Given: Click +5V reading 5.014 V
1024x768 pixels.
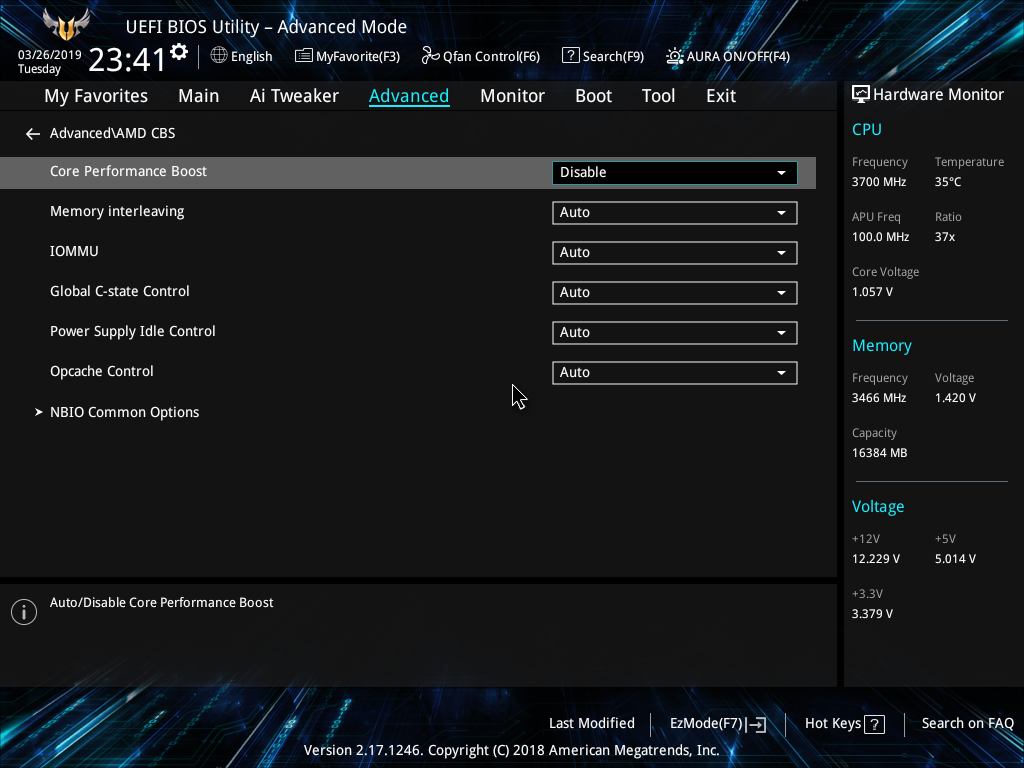Looking at the screenshot, I should pyautogui.click(x=955, y=559).
